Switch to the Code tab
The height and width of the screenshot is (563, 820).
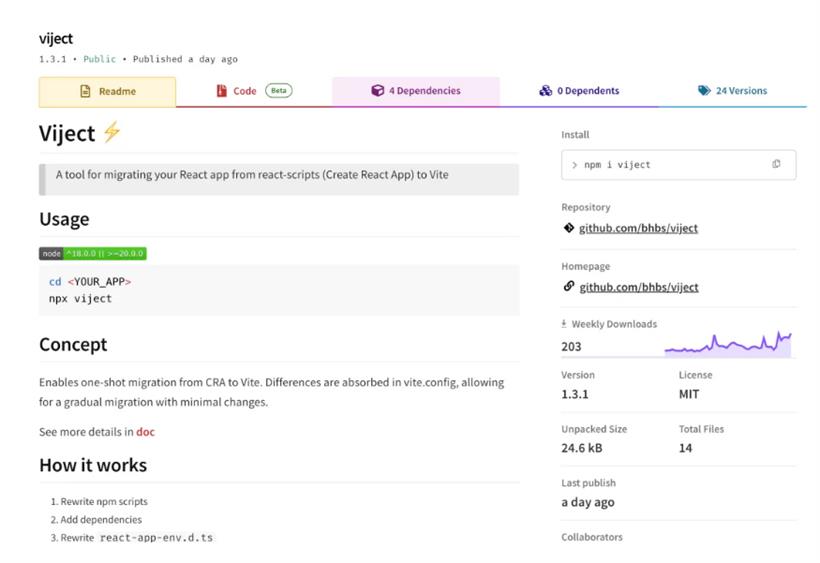254,91
